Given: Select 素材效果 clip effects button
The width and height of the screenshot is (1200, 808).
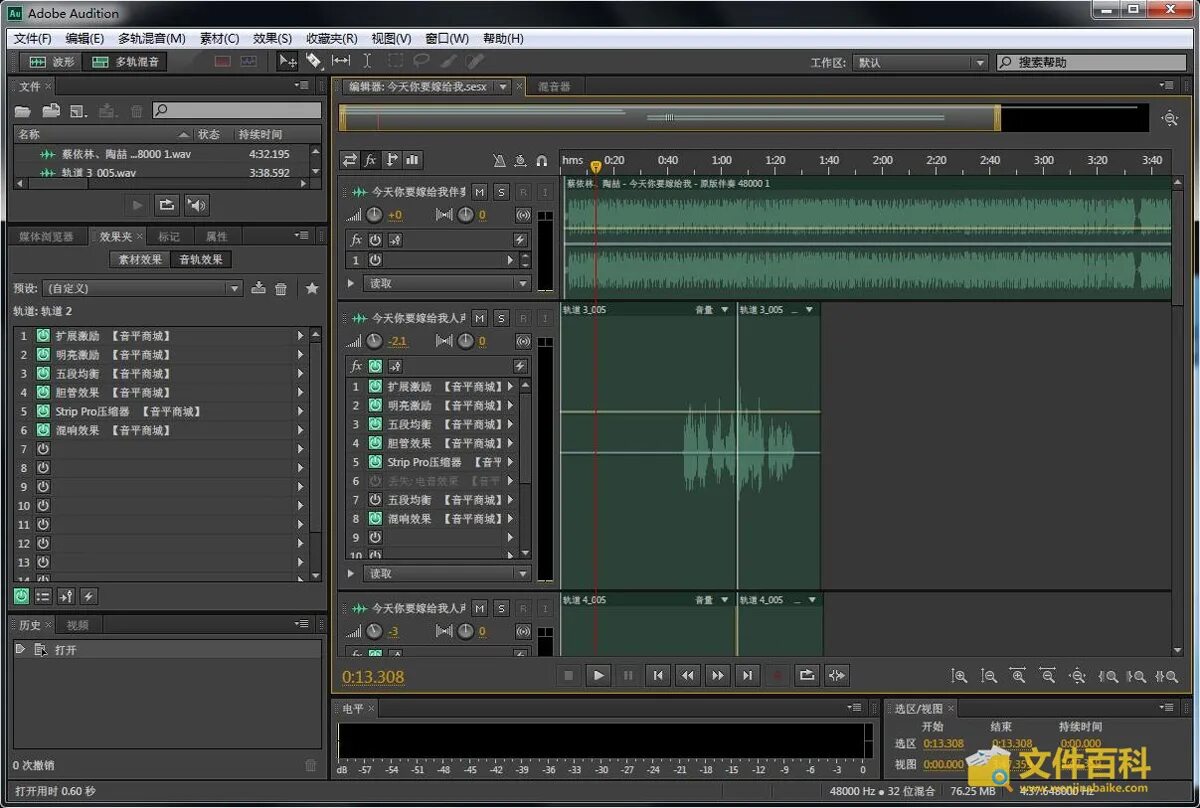Looking at the screenshot, I should 140,260.
